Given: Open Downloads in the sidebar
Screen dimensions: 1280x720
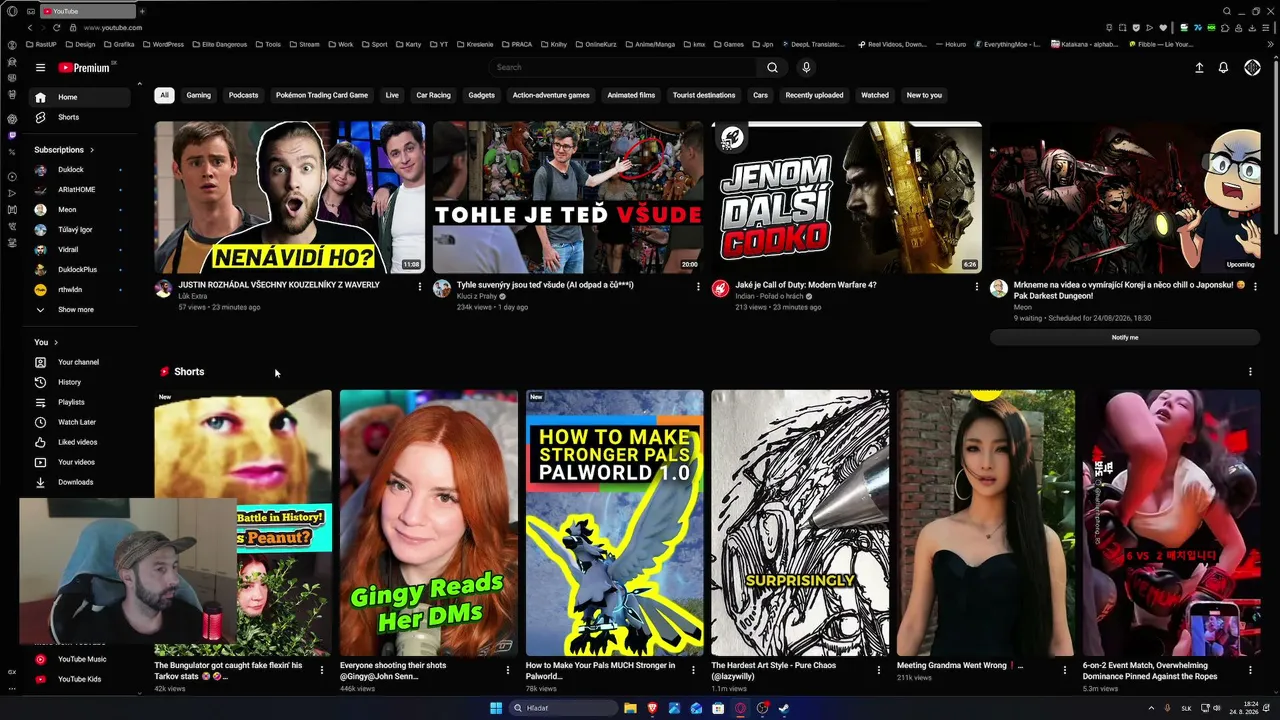Looking at the screenshot, I should coord(80,482).
